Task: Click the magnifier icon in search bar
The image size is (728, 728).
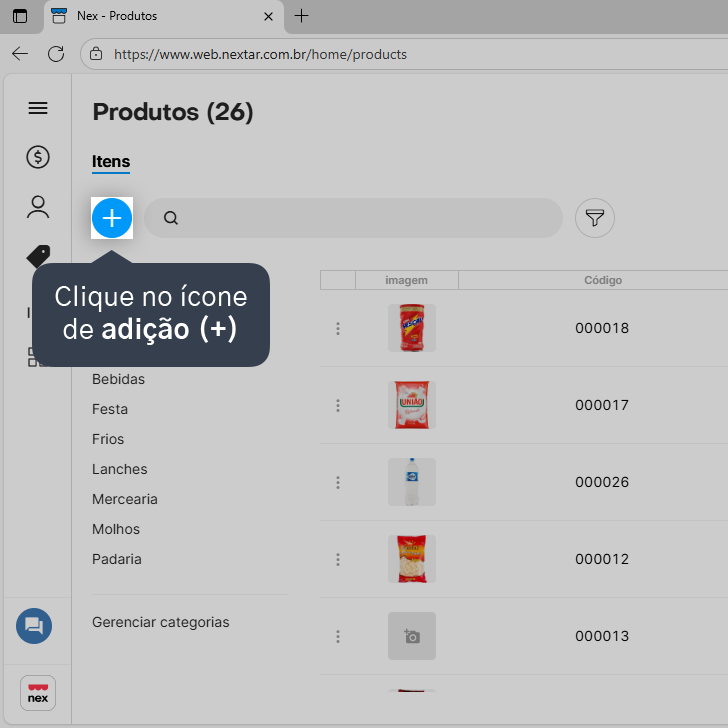Action: pyautogui.click(x=171, y=218)
